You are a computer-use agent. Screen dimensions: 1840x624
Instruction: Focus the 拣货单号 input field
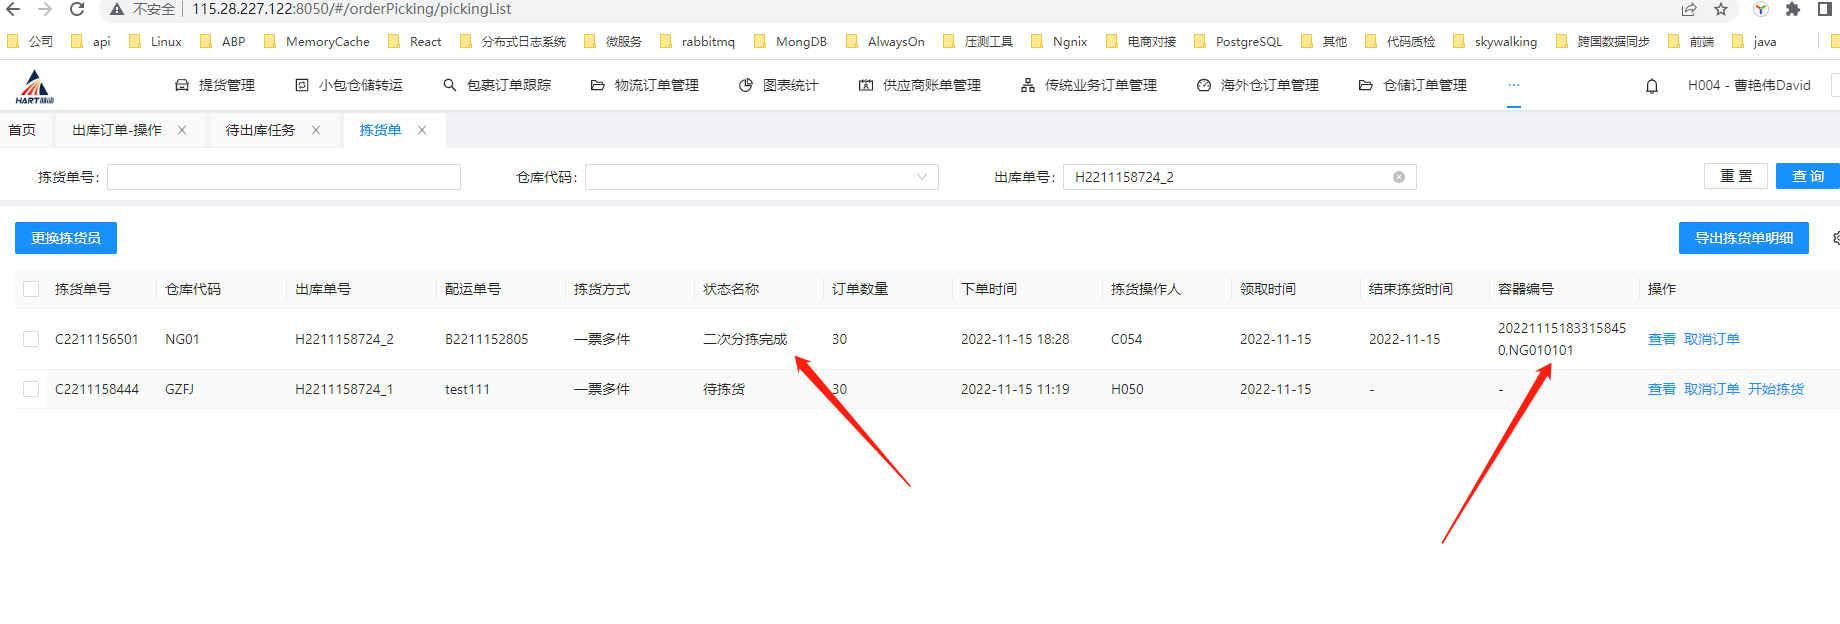[x=283, y=177]
